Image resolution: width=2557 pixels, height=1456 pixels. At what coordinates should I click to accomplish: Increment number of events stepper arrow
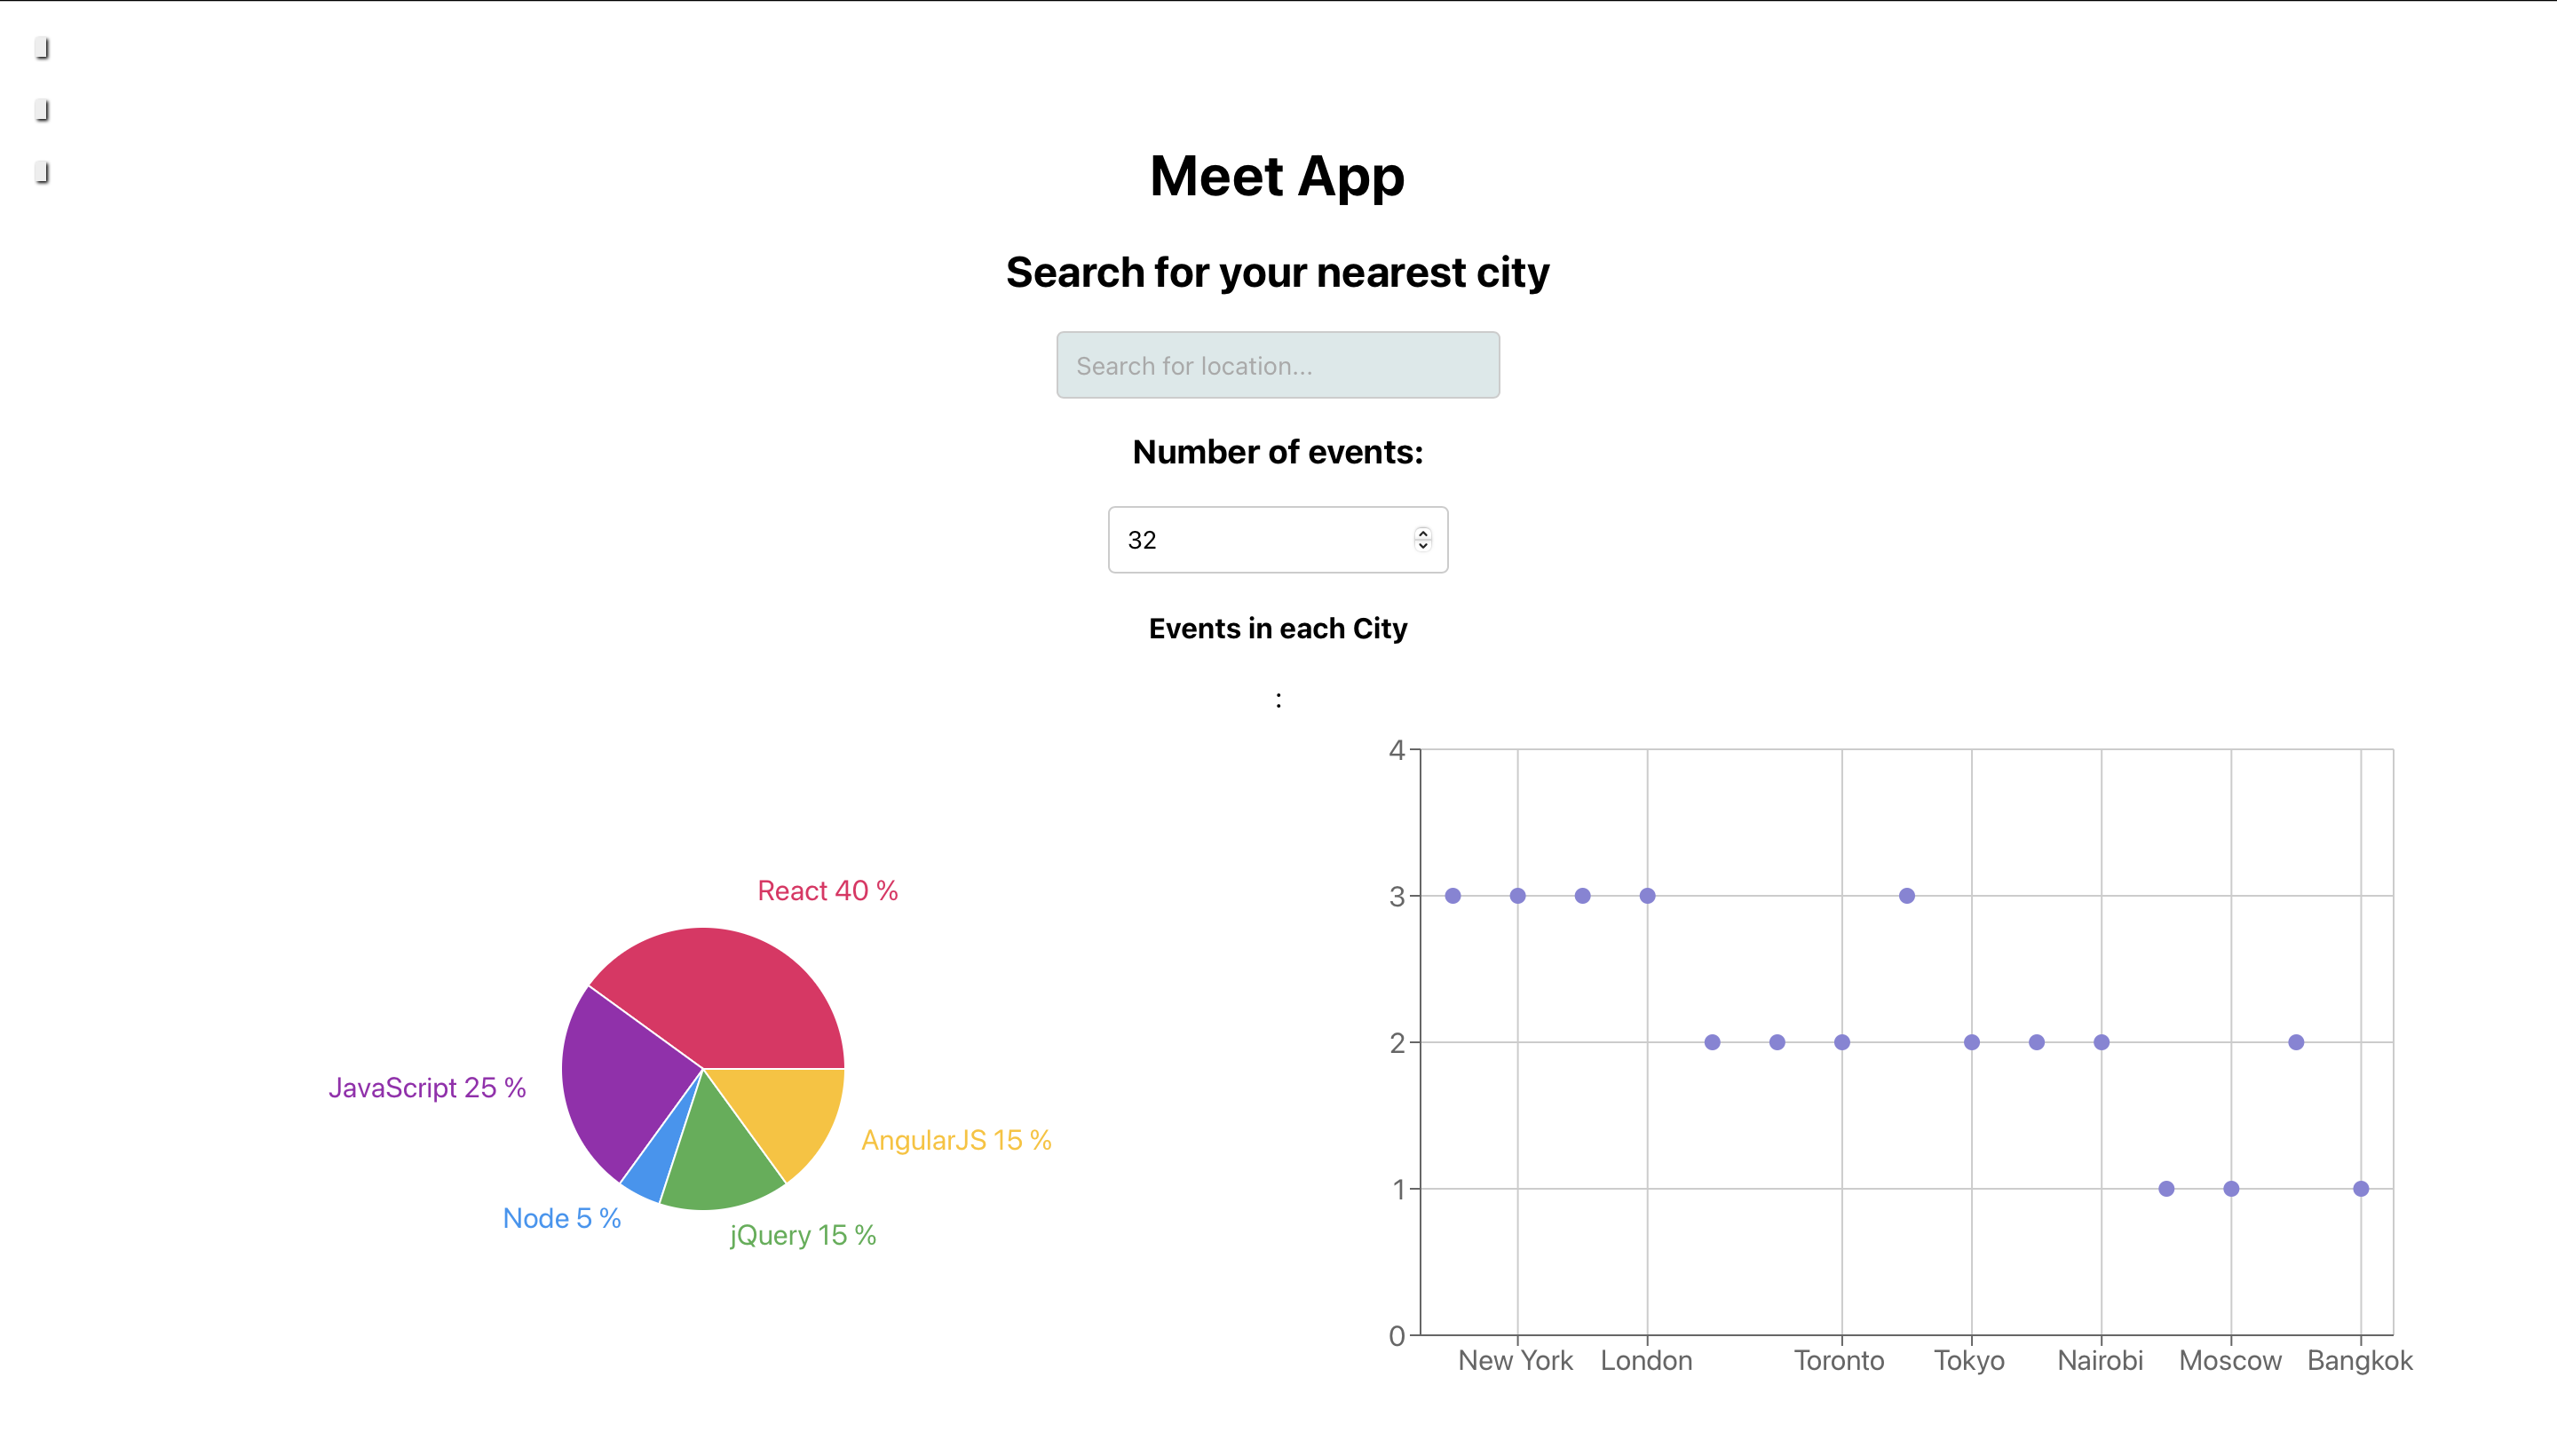1422,533
